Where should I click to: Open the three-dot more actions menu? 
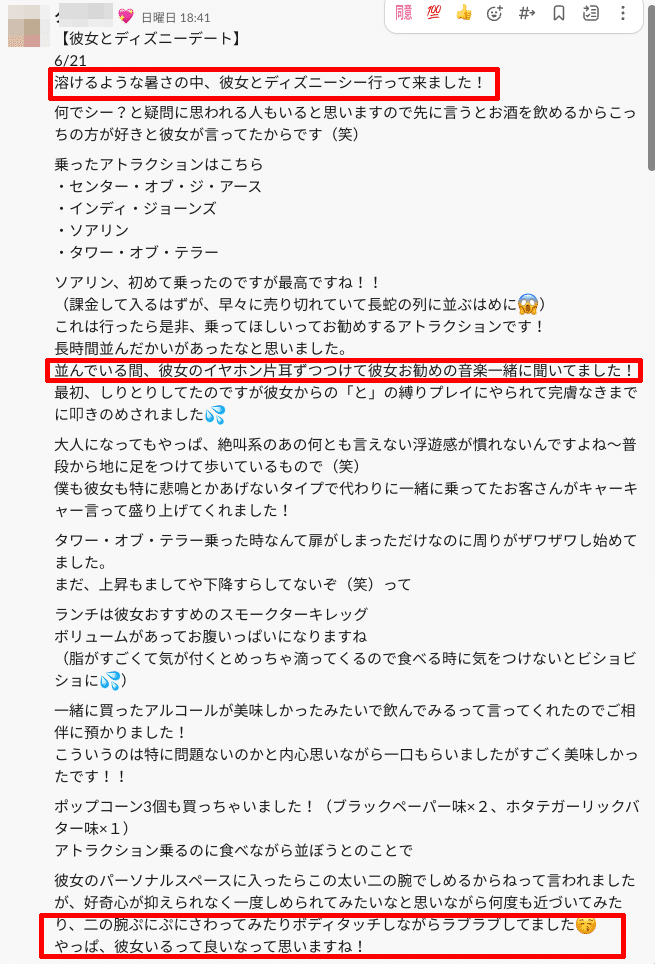point(623,13)
